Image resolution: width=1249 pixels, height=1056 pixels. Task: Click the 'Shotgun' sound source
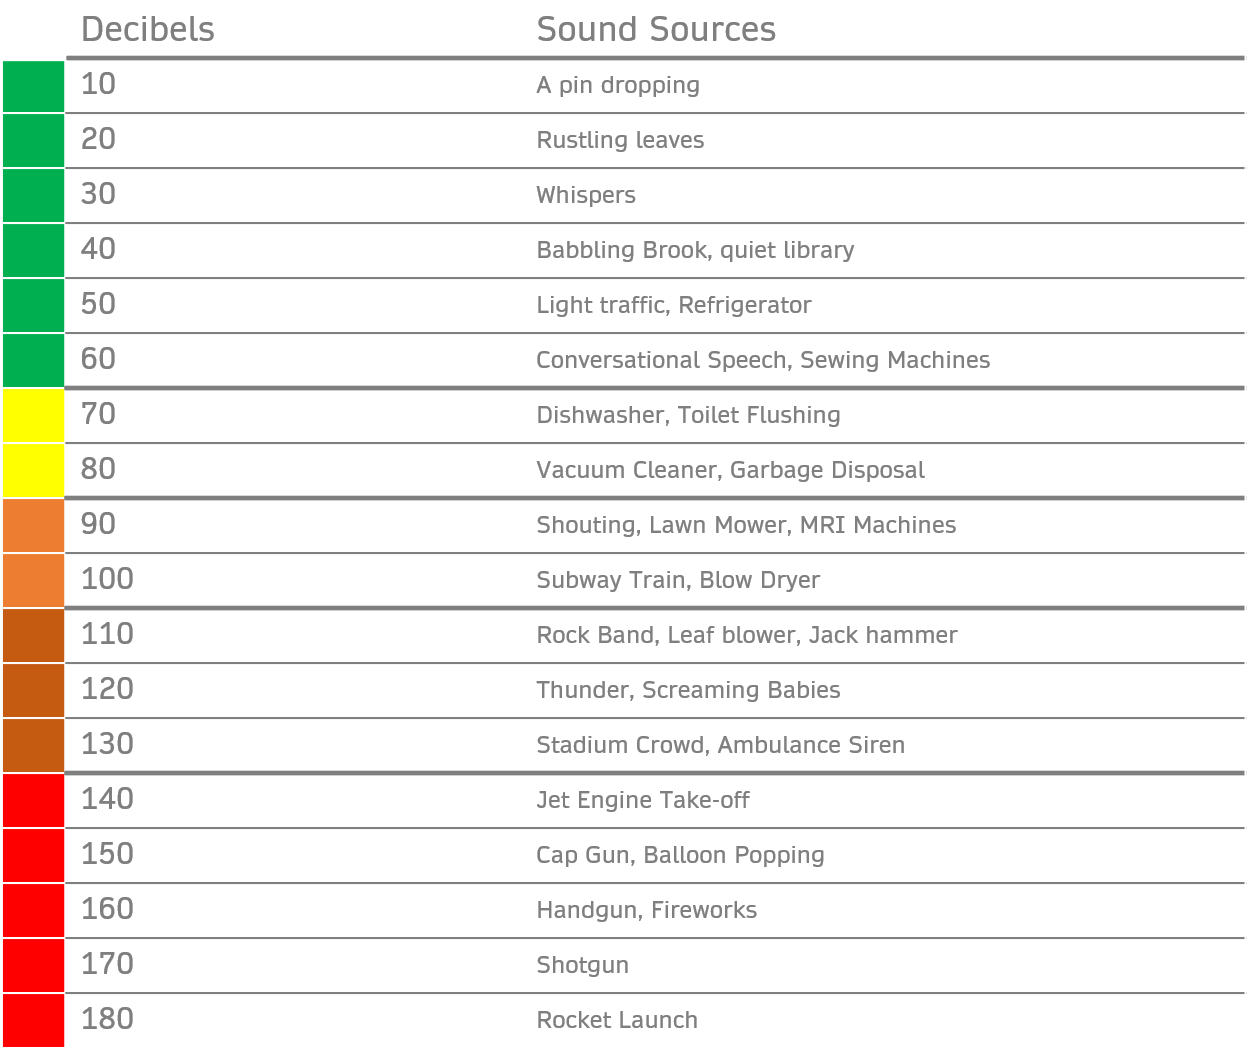point(583,966)
